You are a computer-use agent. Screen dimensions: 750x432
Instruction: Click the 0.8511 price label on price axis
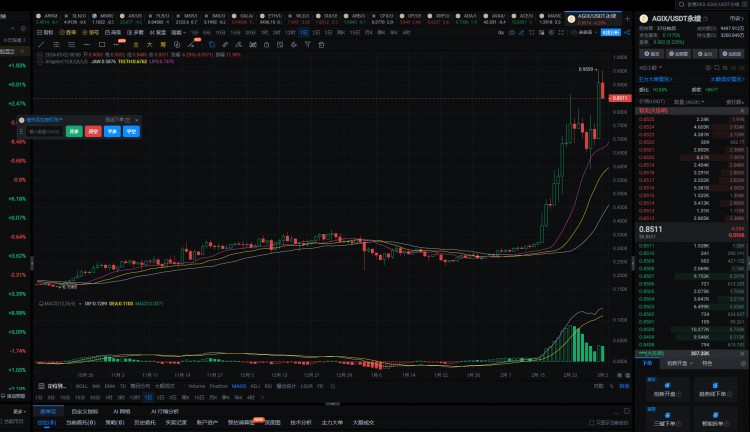click(620, 98)
